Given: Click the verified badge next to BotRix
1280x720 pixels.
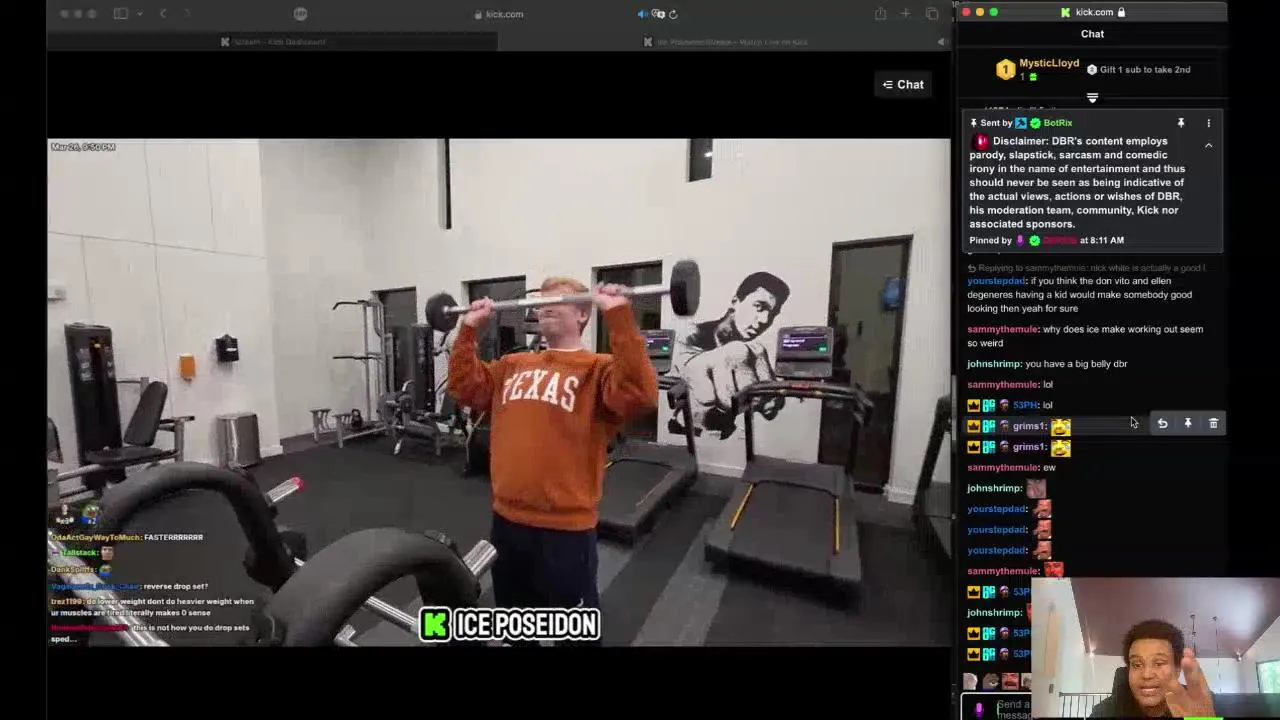Looking at the screenshot, I should coord(1035,123).
